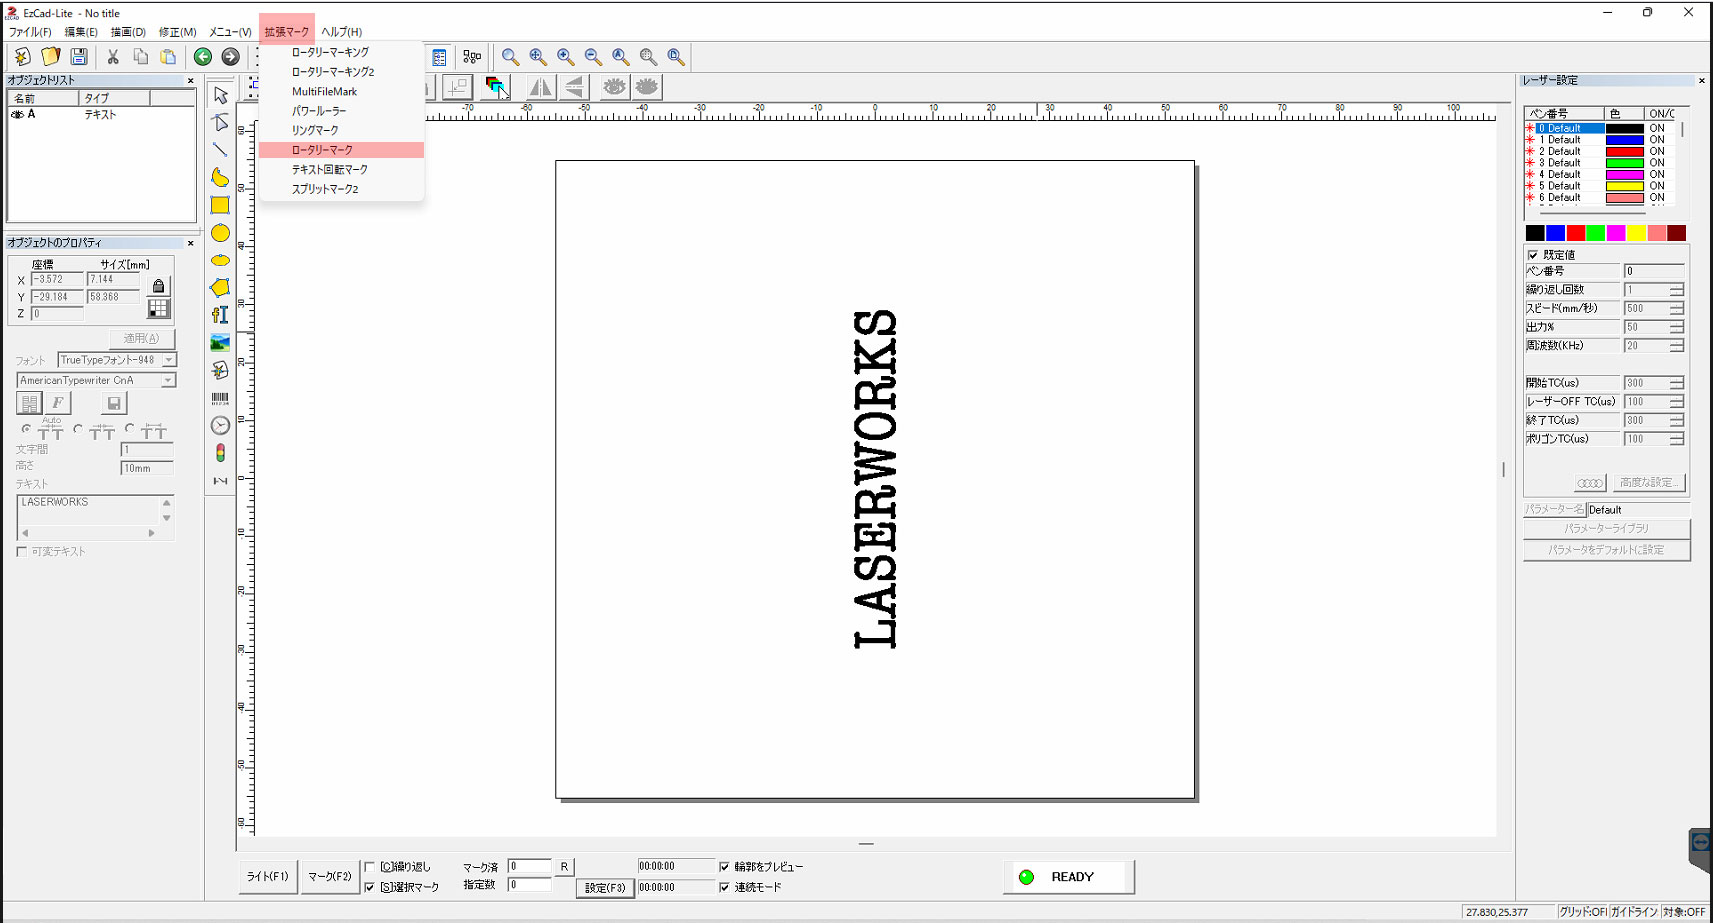Open the TrueTypeフォント-948 font type dropdown
The width and height of the screenshot is (1713, 923).
coord(169,360)
